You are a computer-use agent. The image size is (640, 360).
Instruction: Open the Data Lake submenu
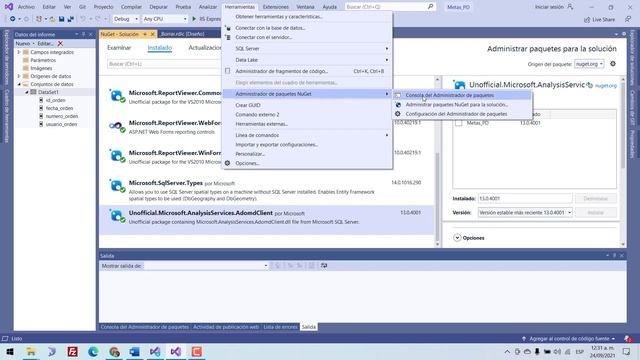[x=307, y=60]
